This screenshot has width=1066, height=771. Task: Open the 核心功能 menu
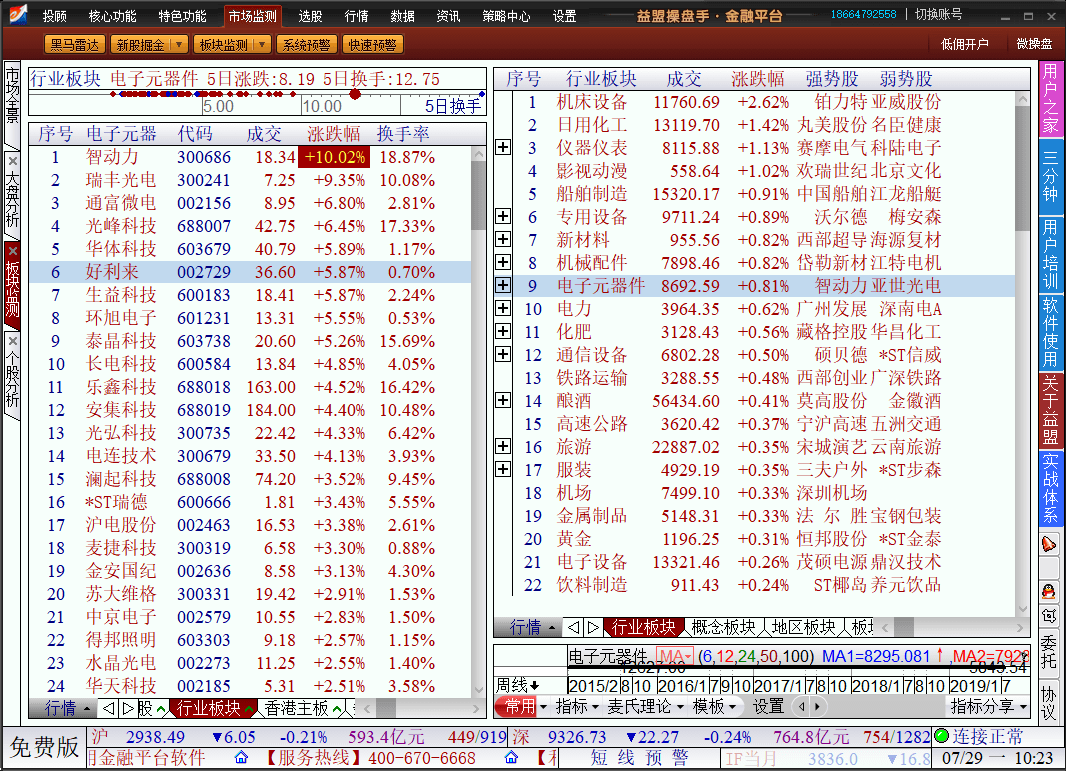(x=112, y=16)
